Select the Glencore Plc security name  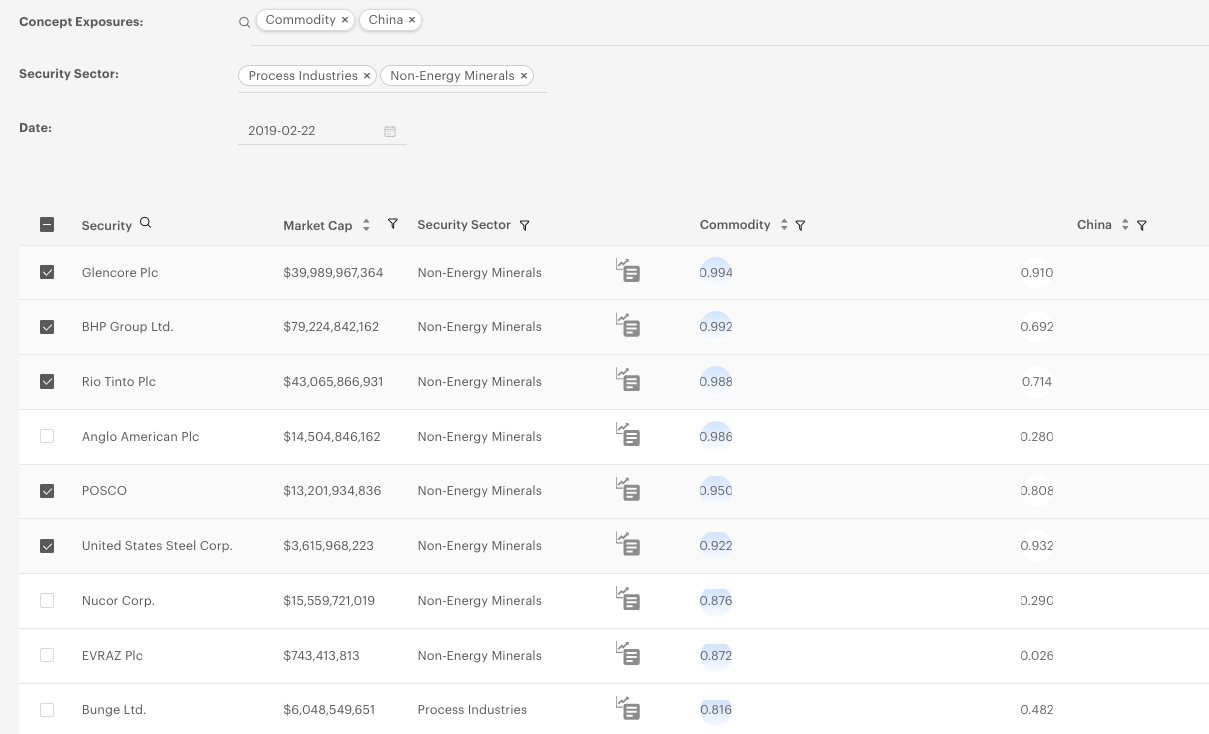(x=120, y=272)
